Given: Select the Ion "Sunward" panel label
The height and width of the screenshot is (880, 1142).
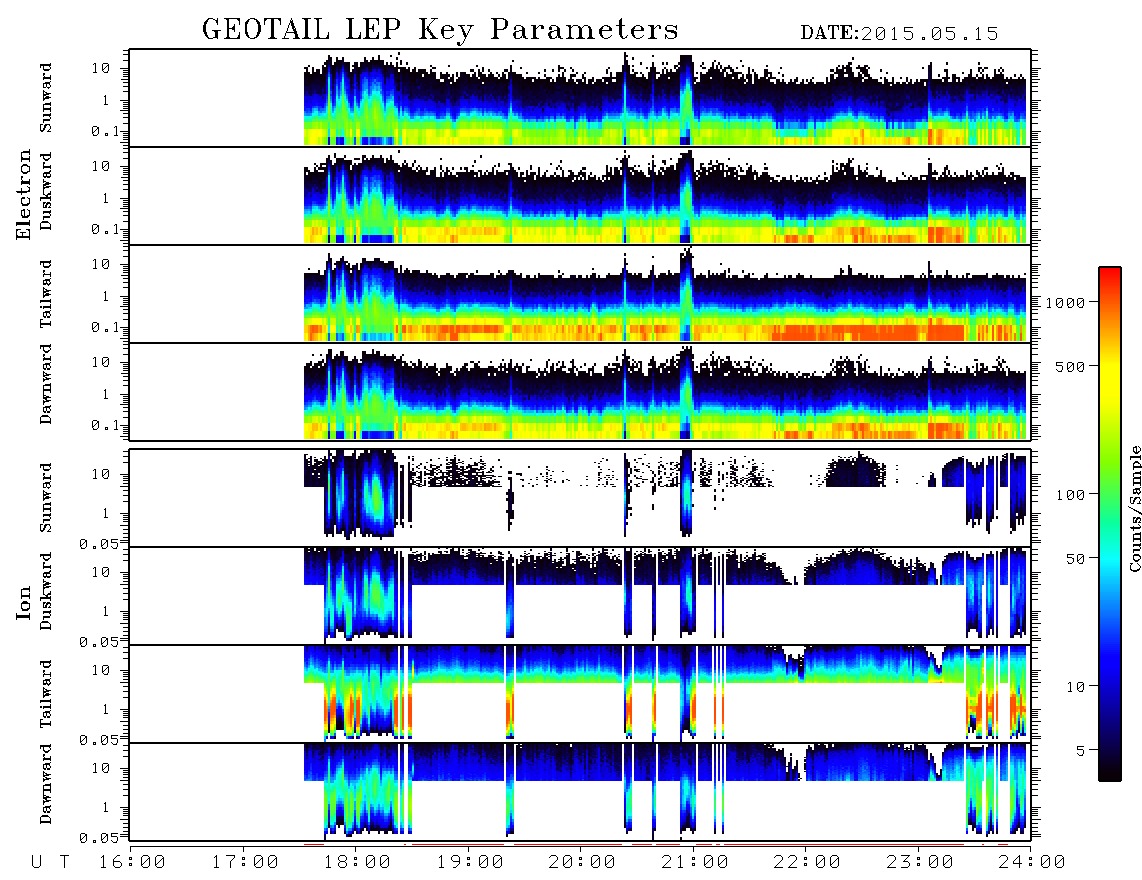Looking at the screenshot, I should [x=46, y=498].
